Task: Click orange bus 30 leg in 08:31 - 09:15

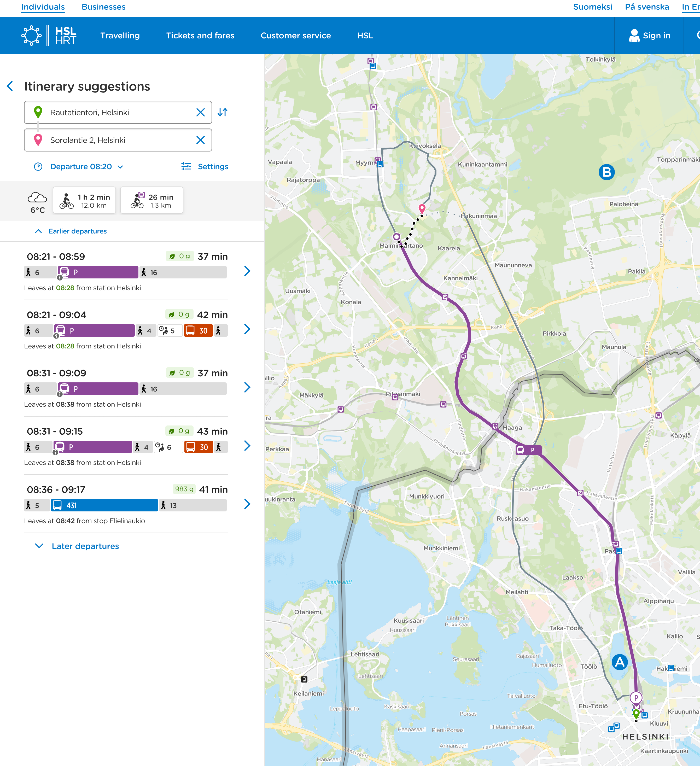Action: (x=198, y=447)
